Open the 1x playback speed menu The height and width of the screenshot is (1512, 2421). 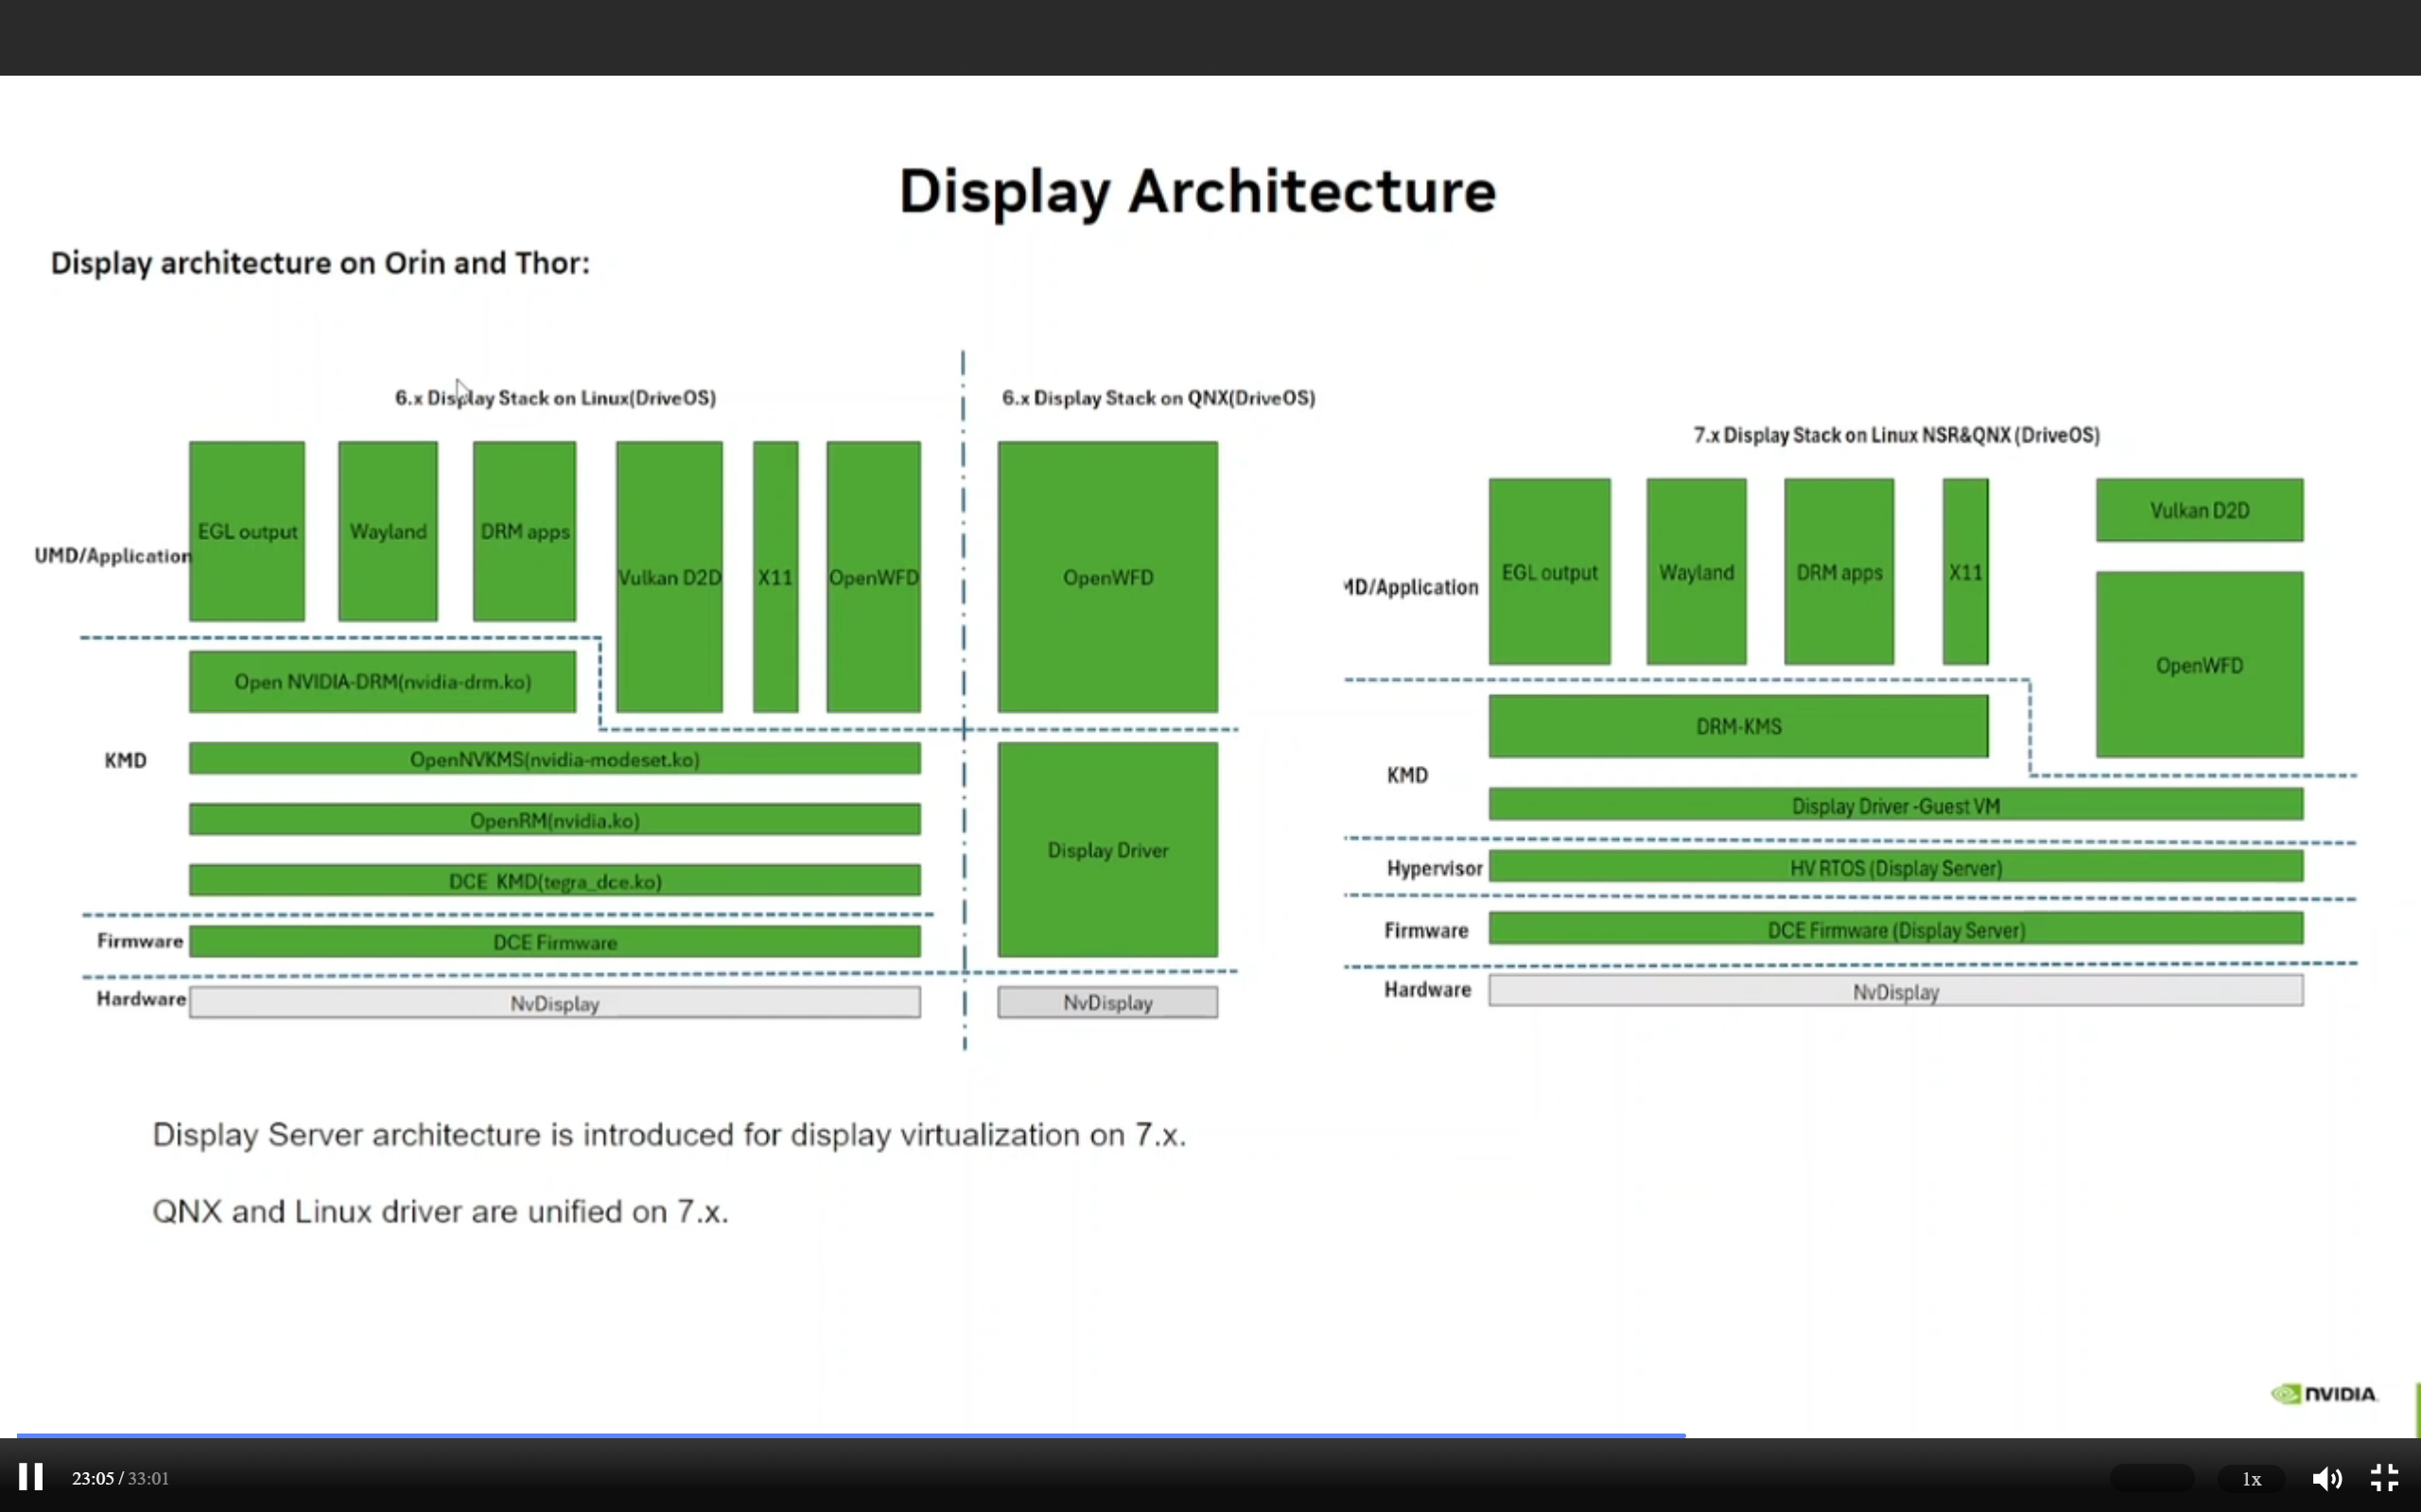[x=2251, y=1479]
